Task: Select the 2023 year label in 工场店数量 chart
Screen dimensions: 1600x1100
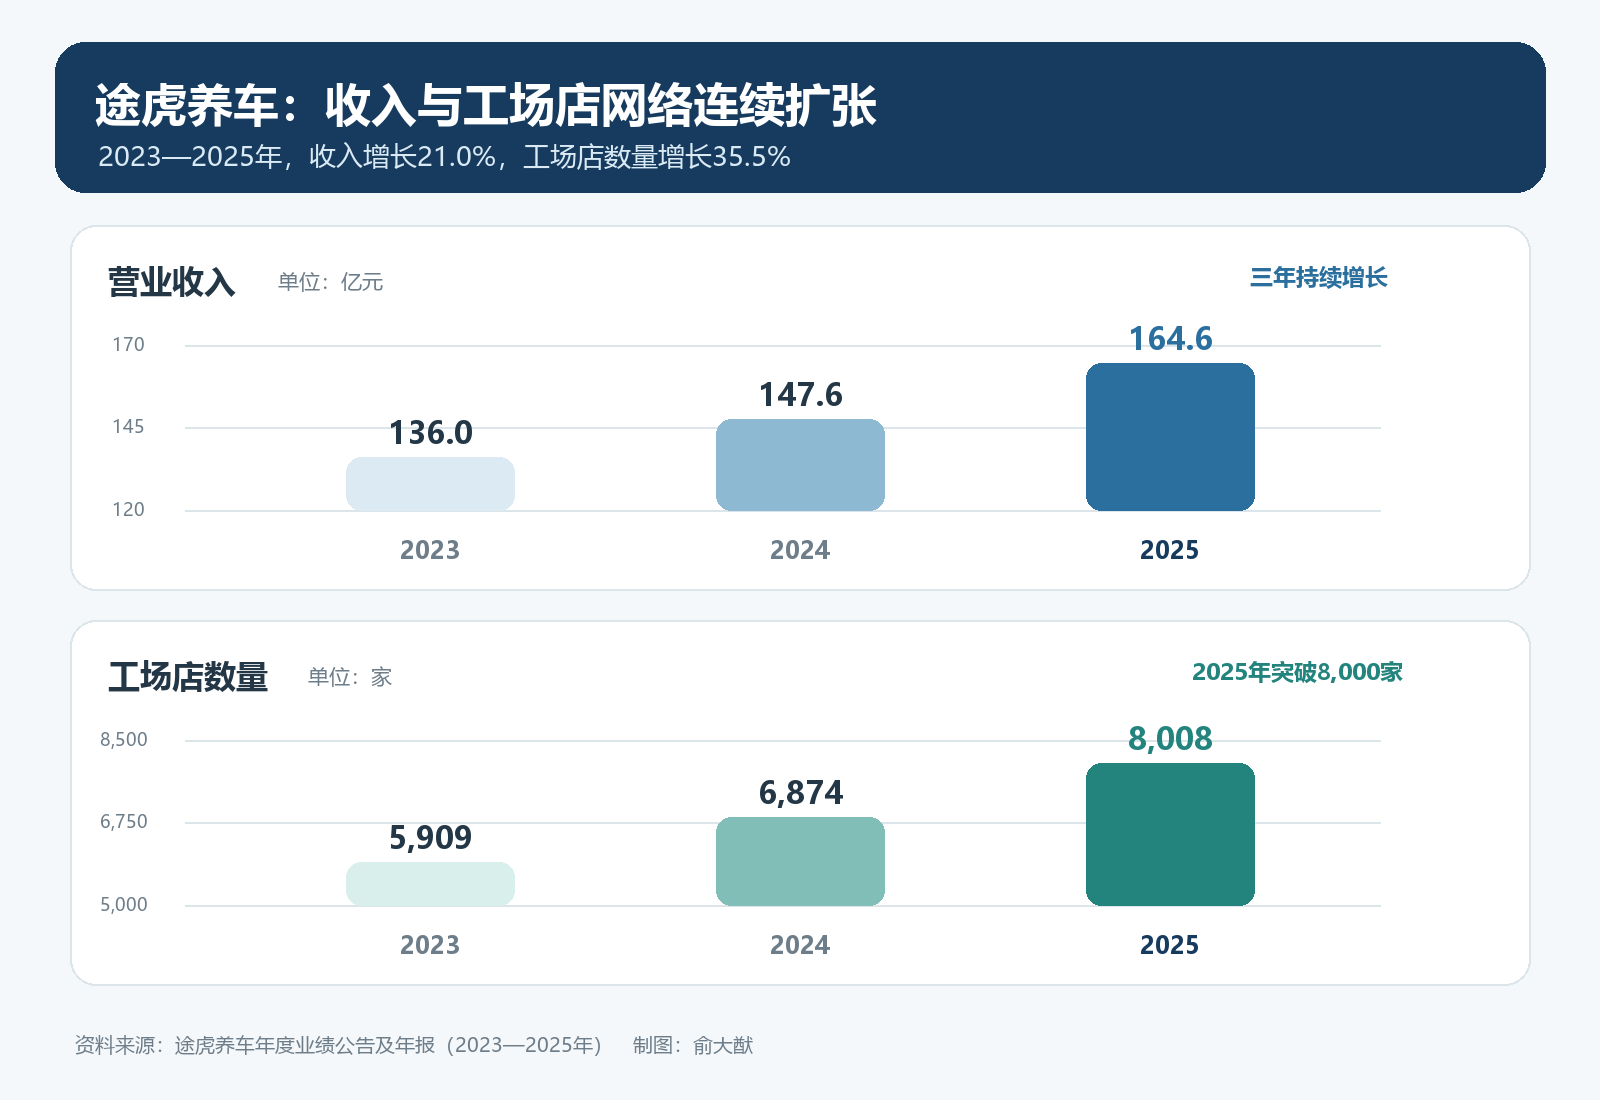Action: [x=430, y=945]
